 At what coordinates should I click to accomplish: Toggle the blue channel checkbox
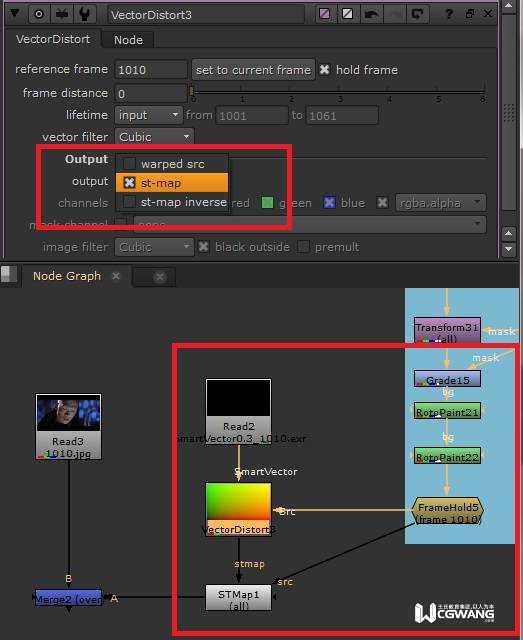pyautogui.click(x=329, y=202)
